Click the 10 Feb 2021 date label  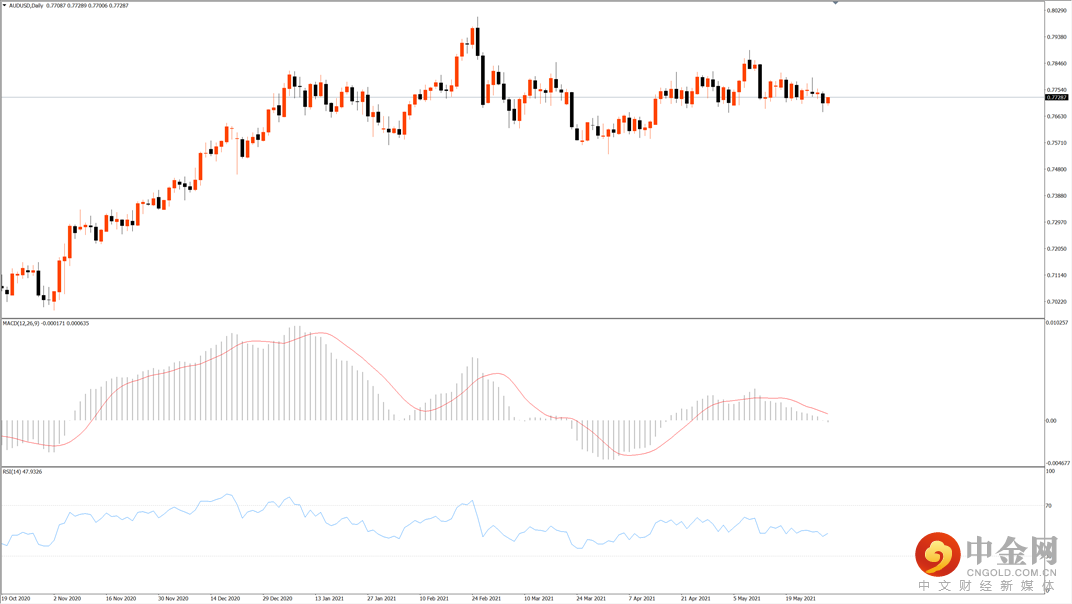click(x=434, y=599)
